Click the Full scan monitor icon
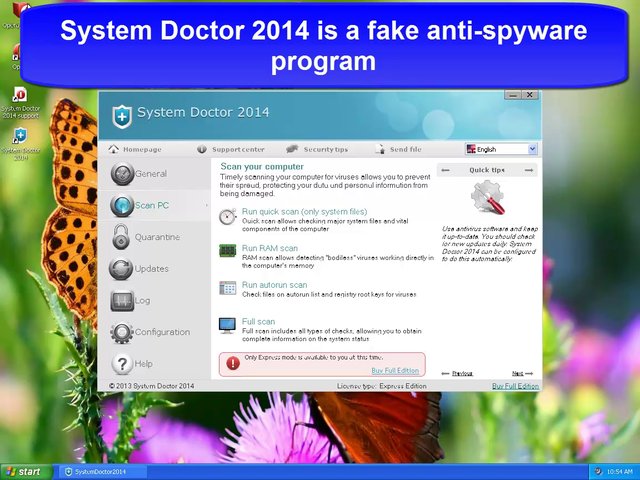Screen dimensions: 640x480 click(x=227, y=326)
